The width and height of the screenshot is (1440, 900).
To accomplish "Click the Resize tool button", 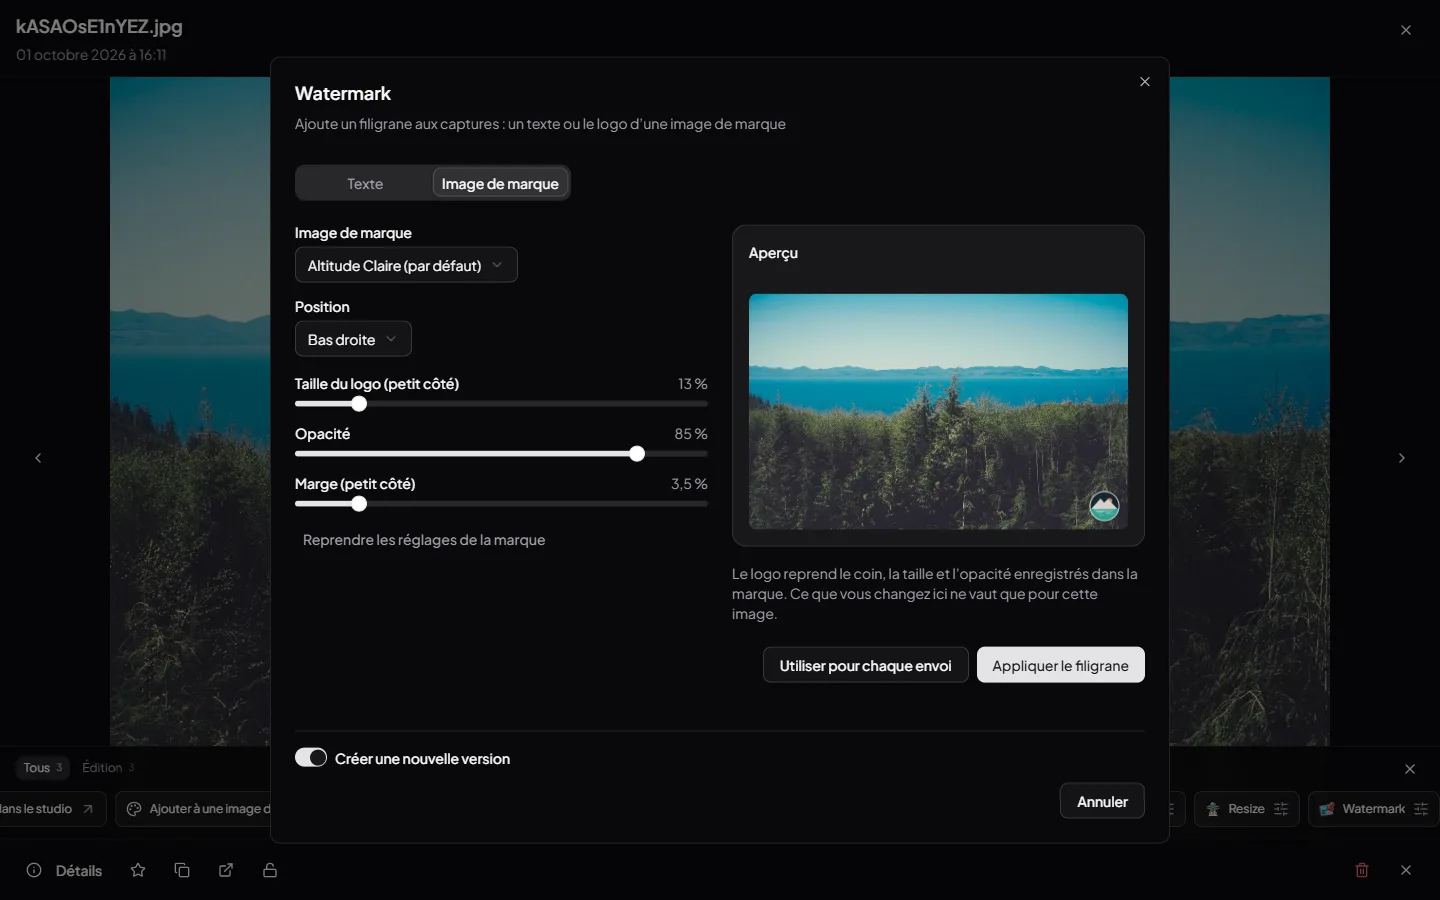I will pyautogui.click(x=1247, y=809).
